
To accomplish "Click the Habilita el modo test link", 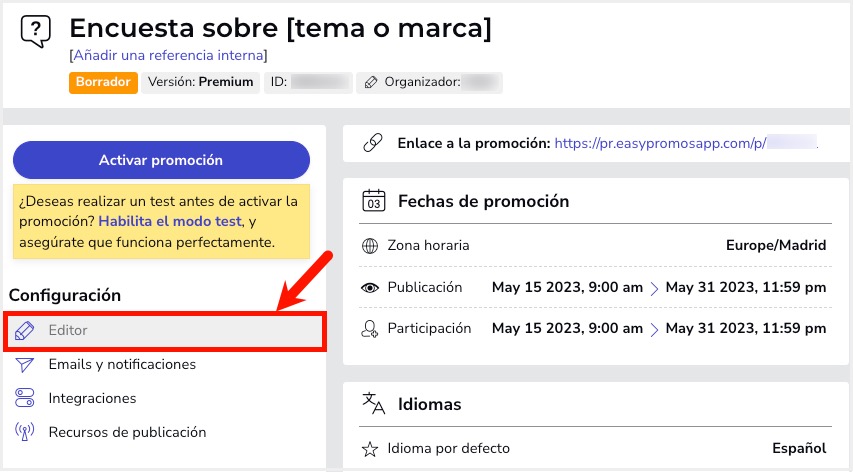I will tap(170, 221).
